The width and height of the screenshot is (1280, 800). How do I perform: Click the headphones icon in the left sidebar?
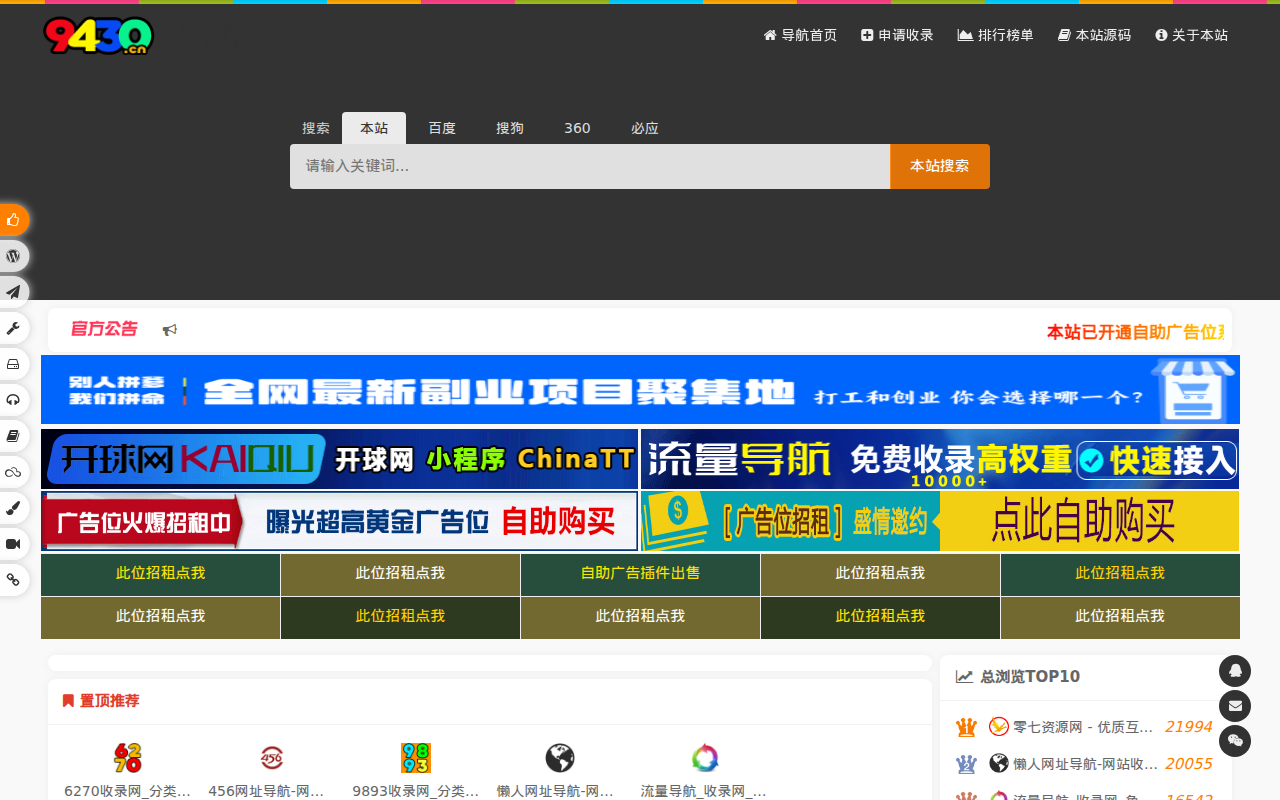tap(13, 400)
